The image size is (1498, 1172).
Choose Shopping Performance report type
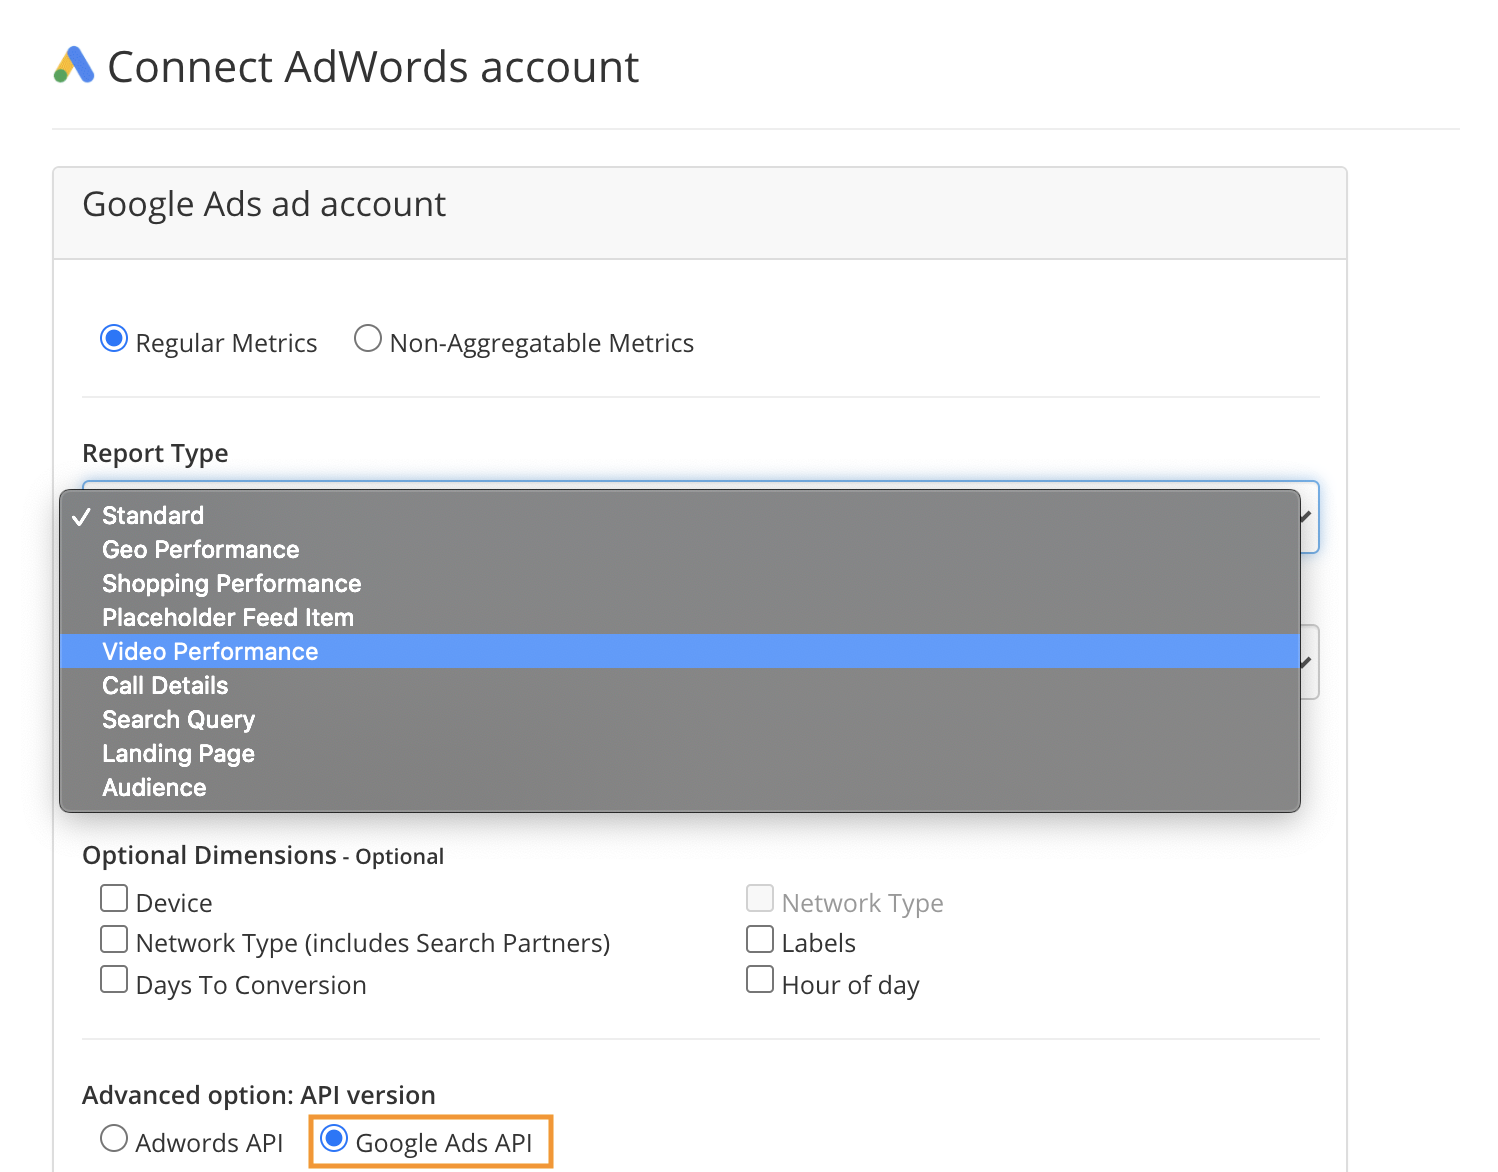point(680,583)
